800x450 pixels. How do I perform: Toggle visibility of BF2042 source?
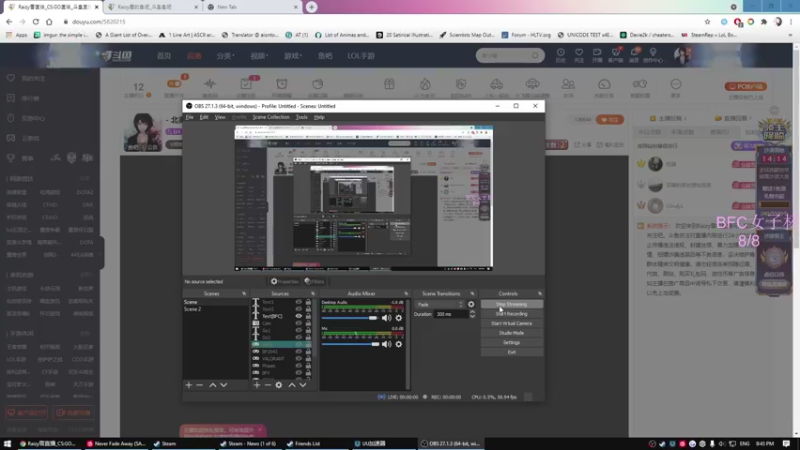click(x=298, y=352)
